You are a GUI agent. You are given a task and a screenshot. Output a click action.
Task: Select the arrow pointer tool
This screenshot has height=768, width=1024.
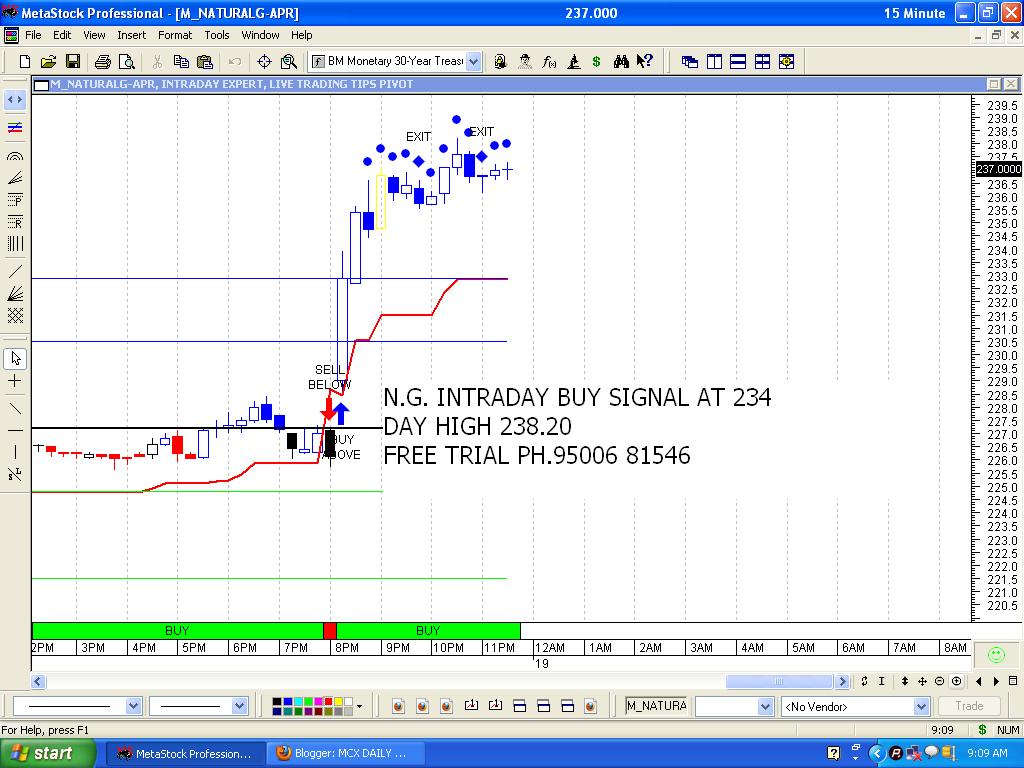15,358
